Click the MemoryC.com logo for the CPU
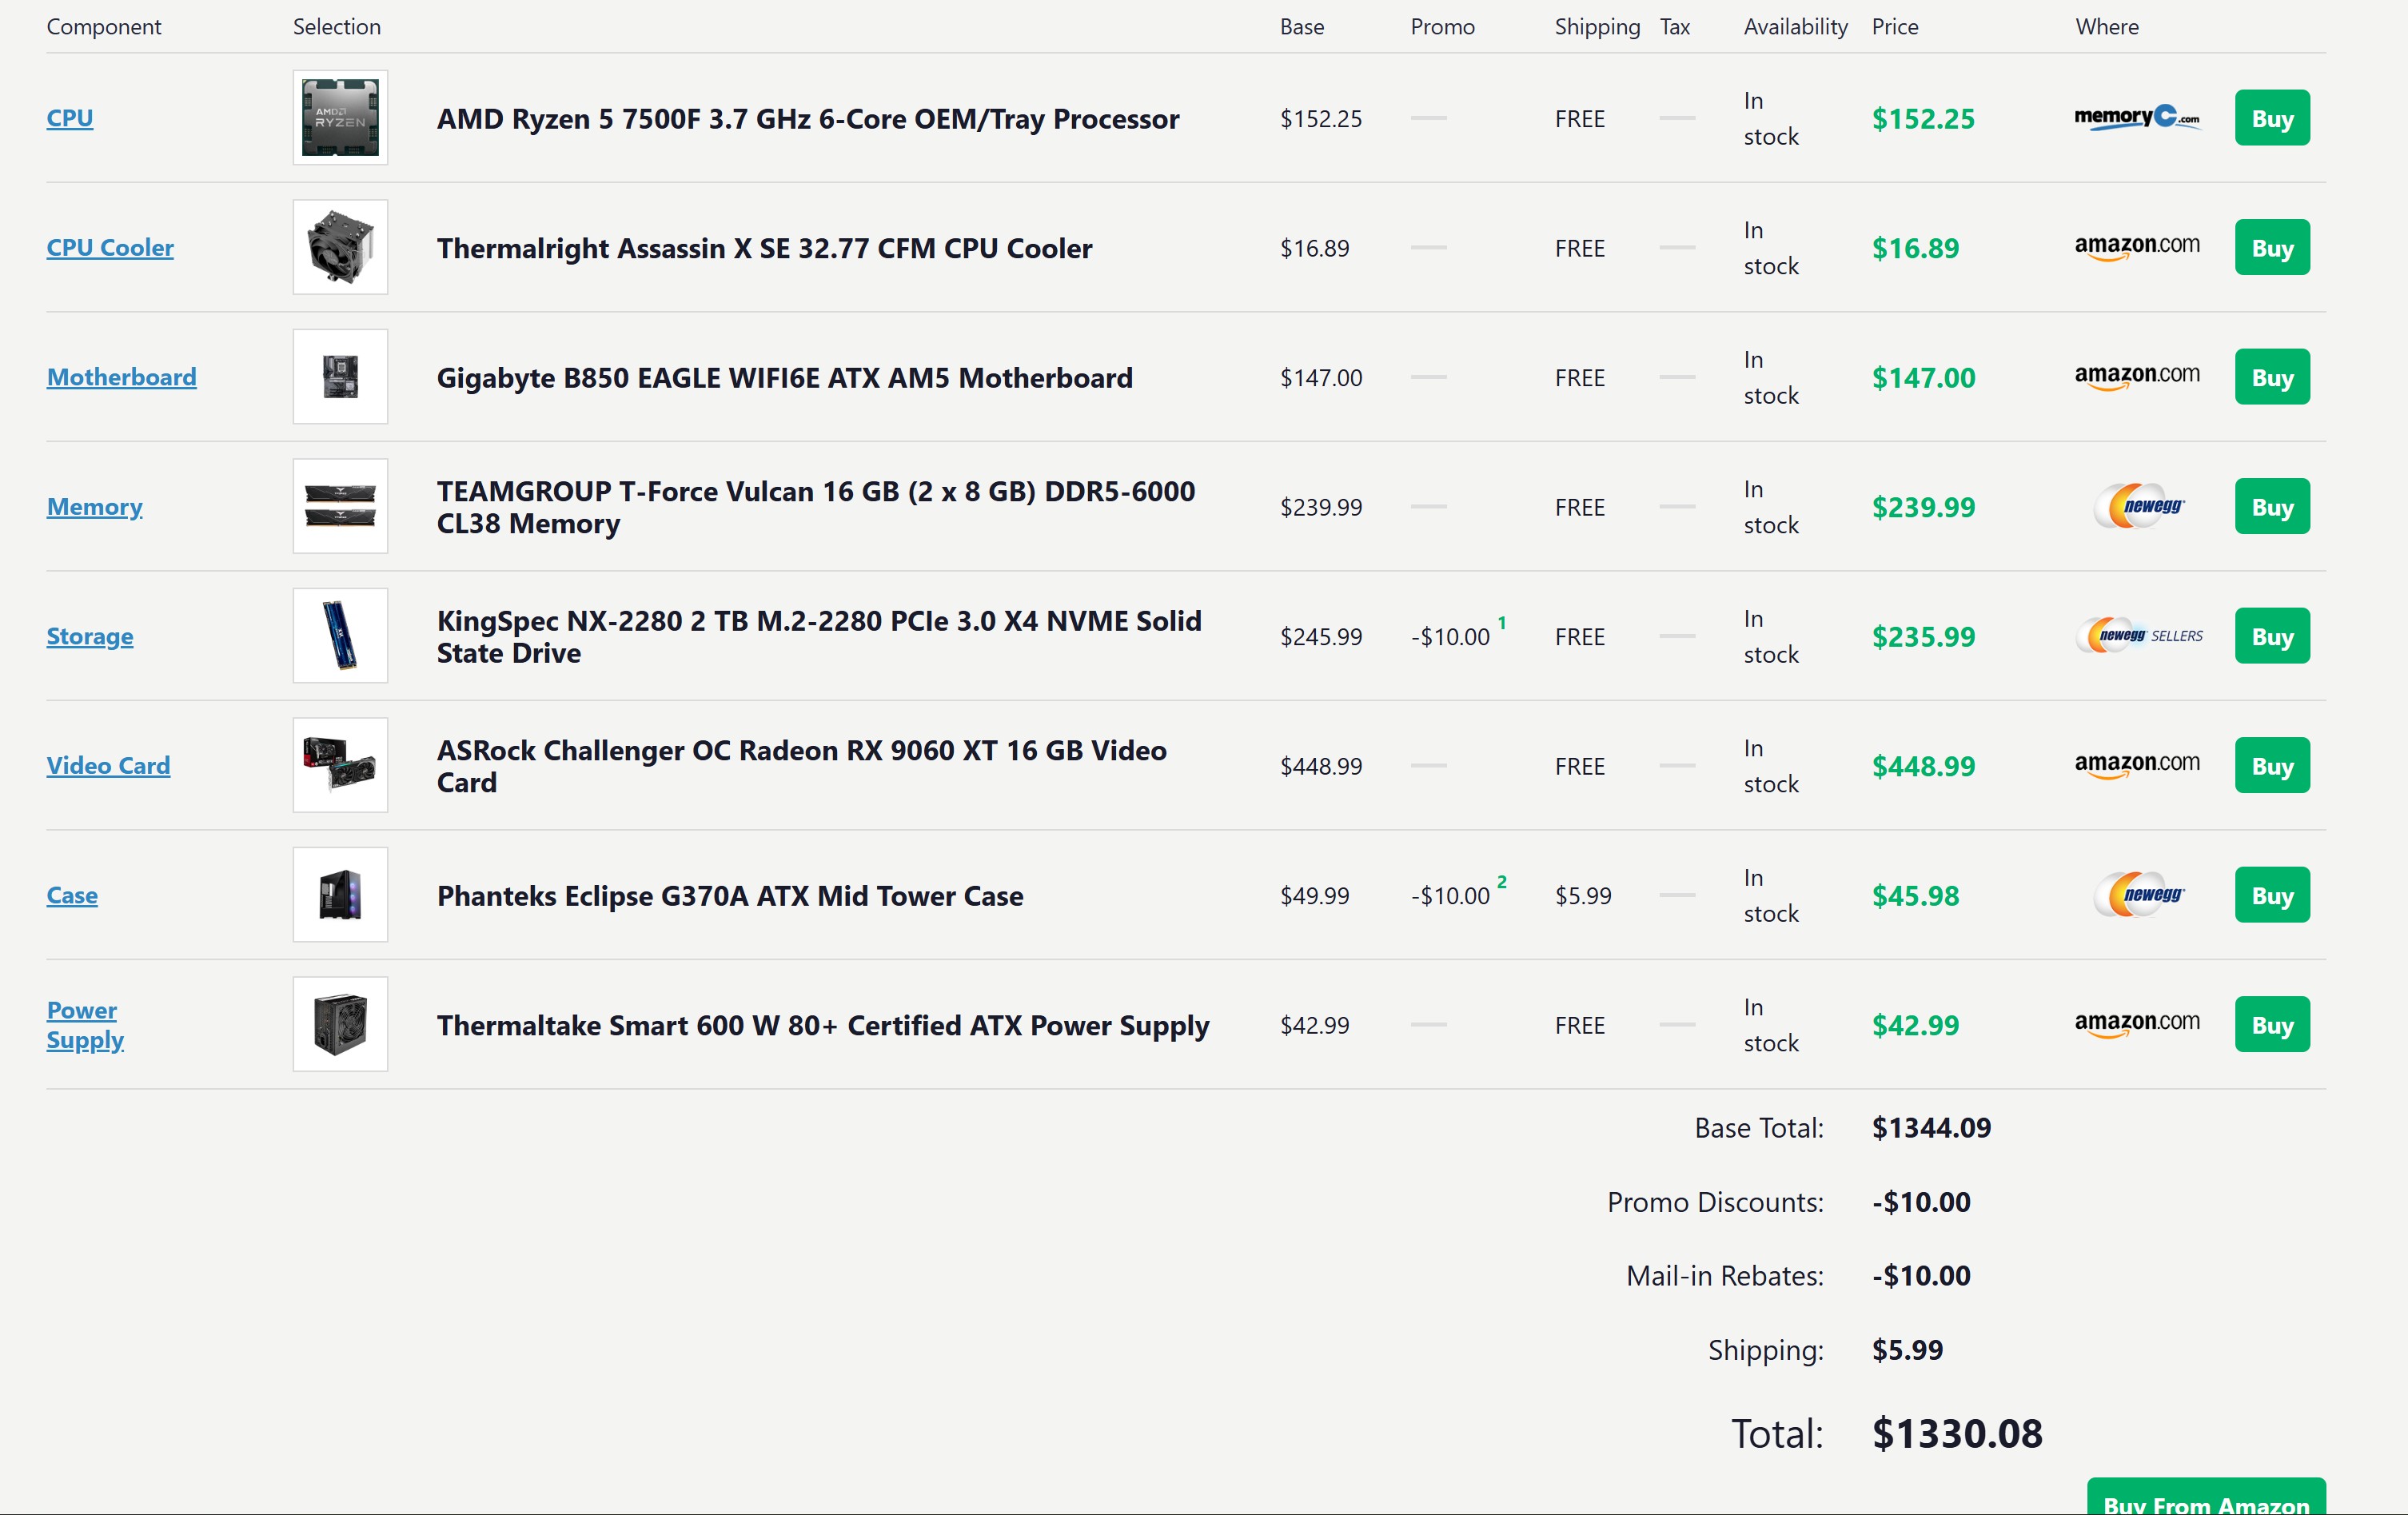Image resolution: width=2408 pixels, height=1515 pixels. pos(2138,118)
